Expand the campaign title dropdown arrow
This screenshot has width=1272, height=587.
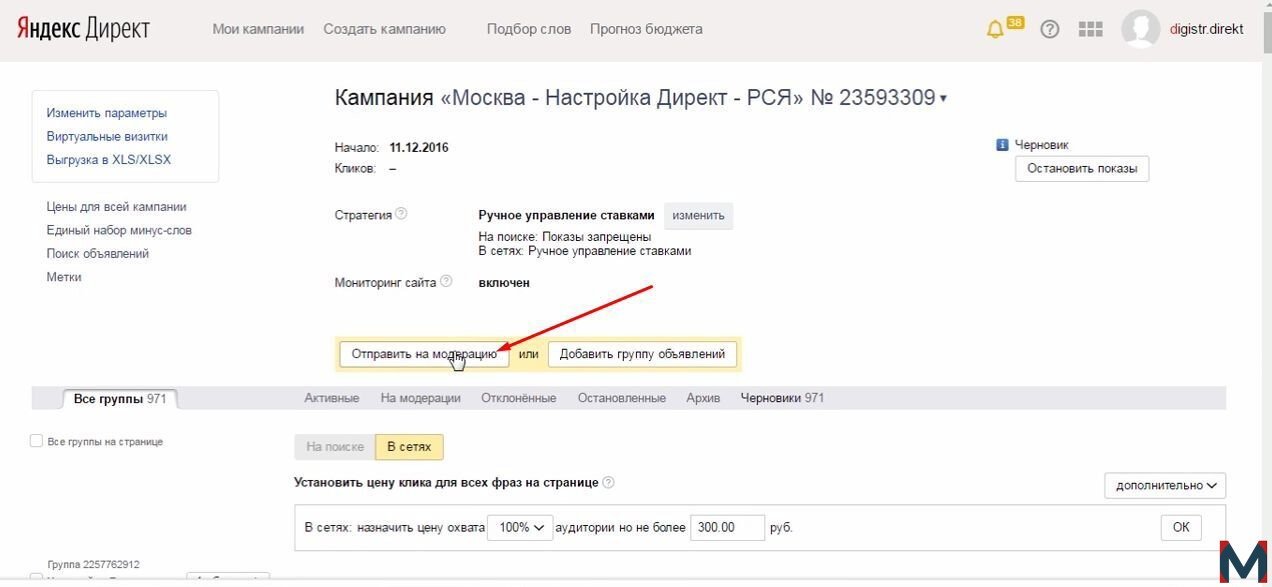(x=943, y=99)
